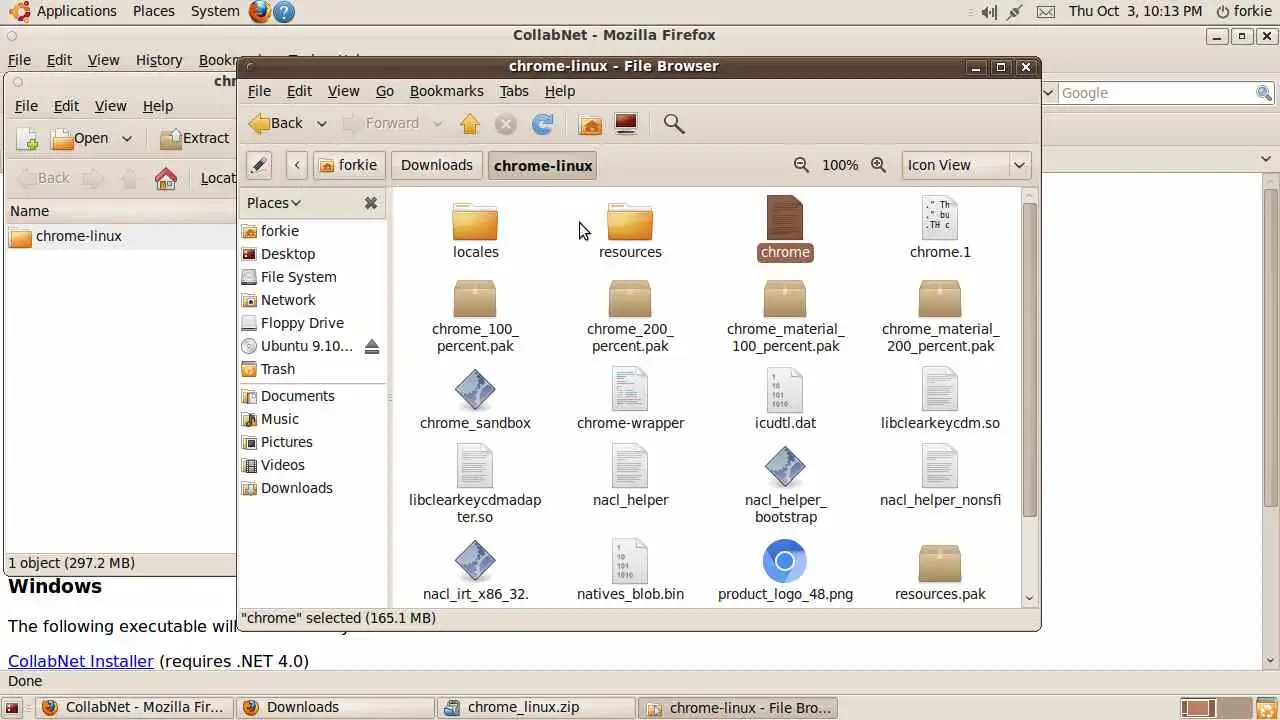Screen dimensions: 1280x720
Task: Select the chrome executable file
Action: tap(785, 228)
